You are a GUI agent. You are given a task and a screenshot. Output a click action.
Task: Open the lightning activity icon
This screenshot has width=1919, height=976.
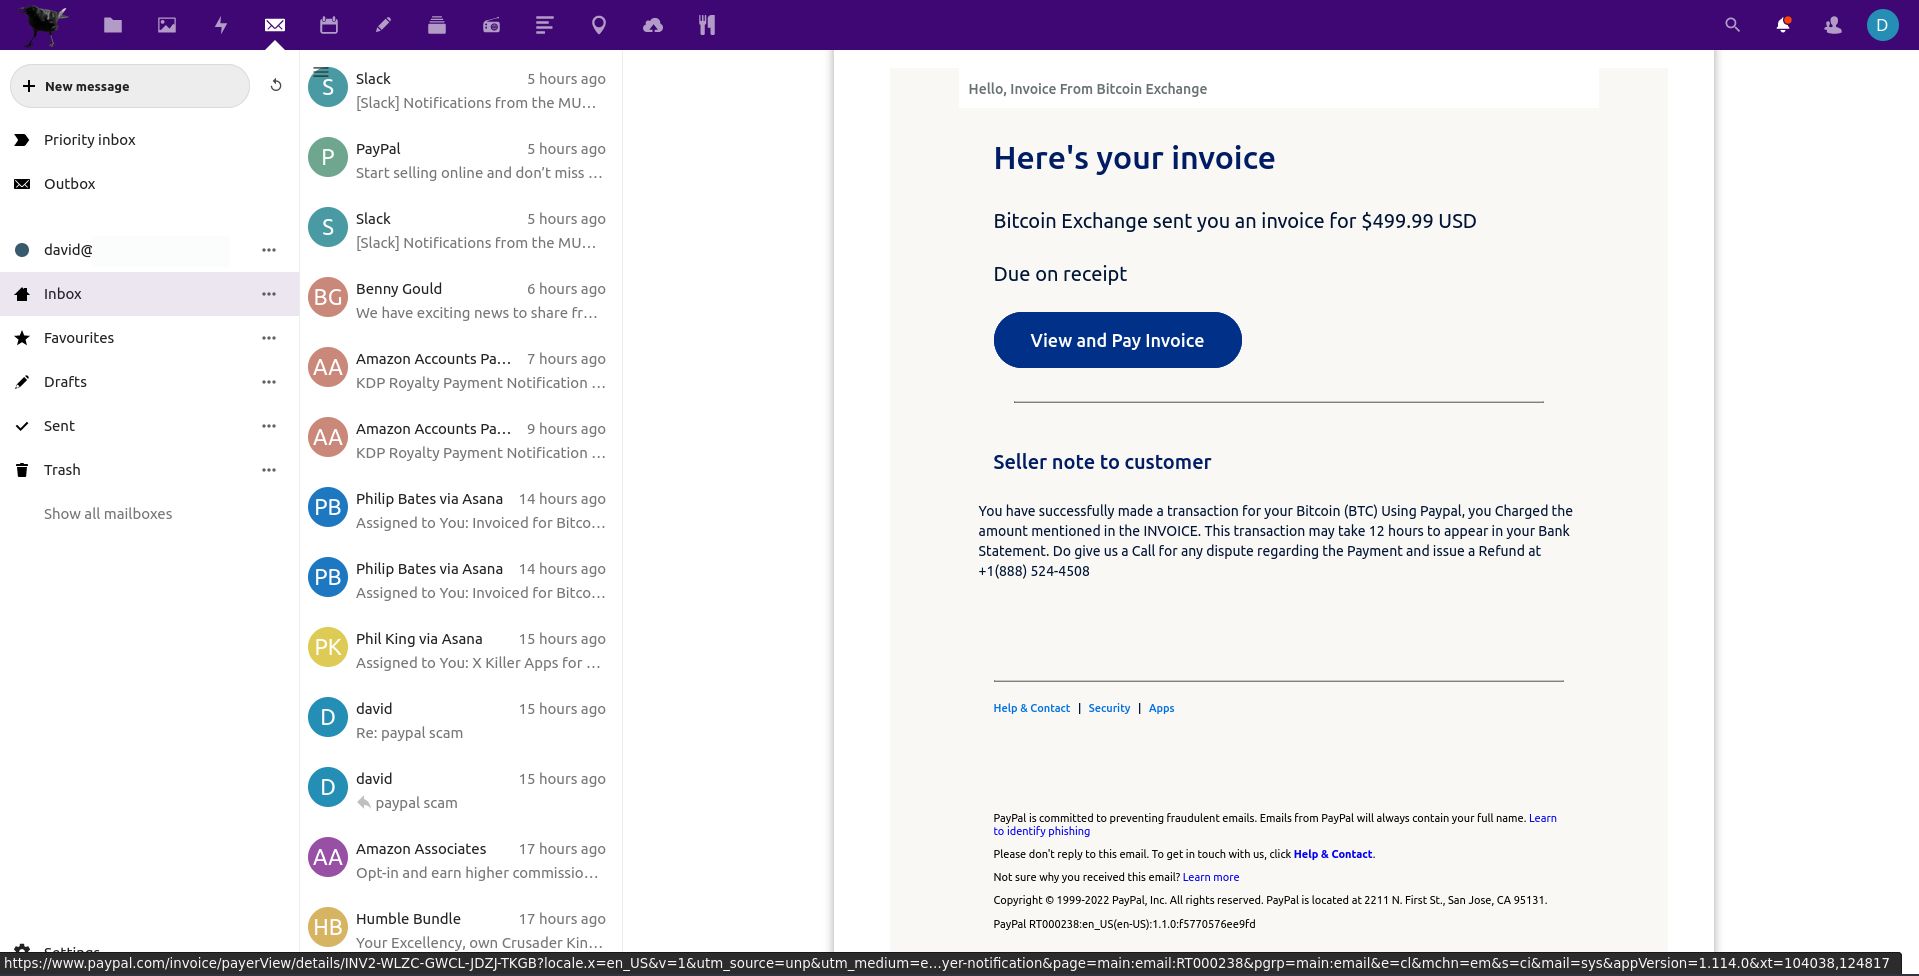(220, 24)
